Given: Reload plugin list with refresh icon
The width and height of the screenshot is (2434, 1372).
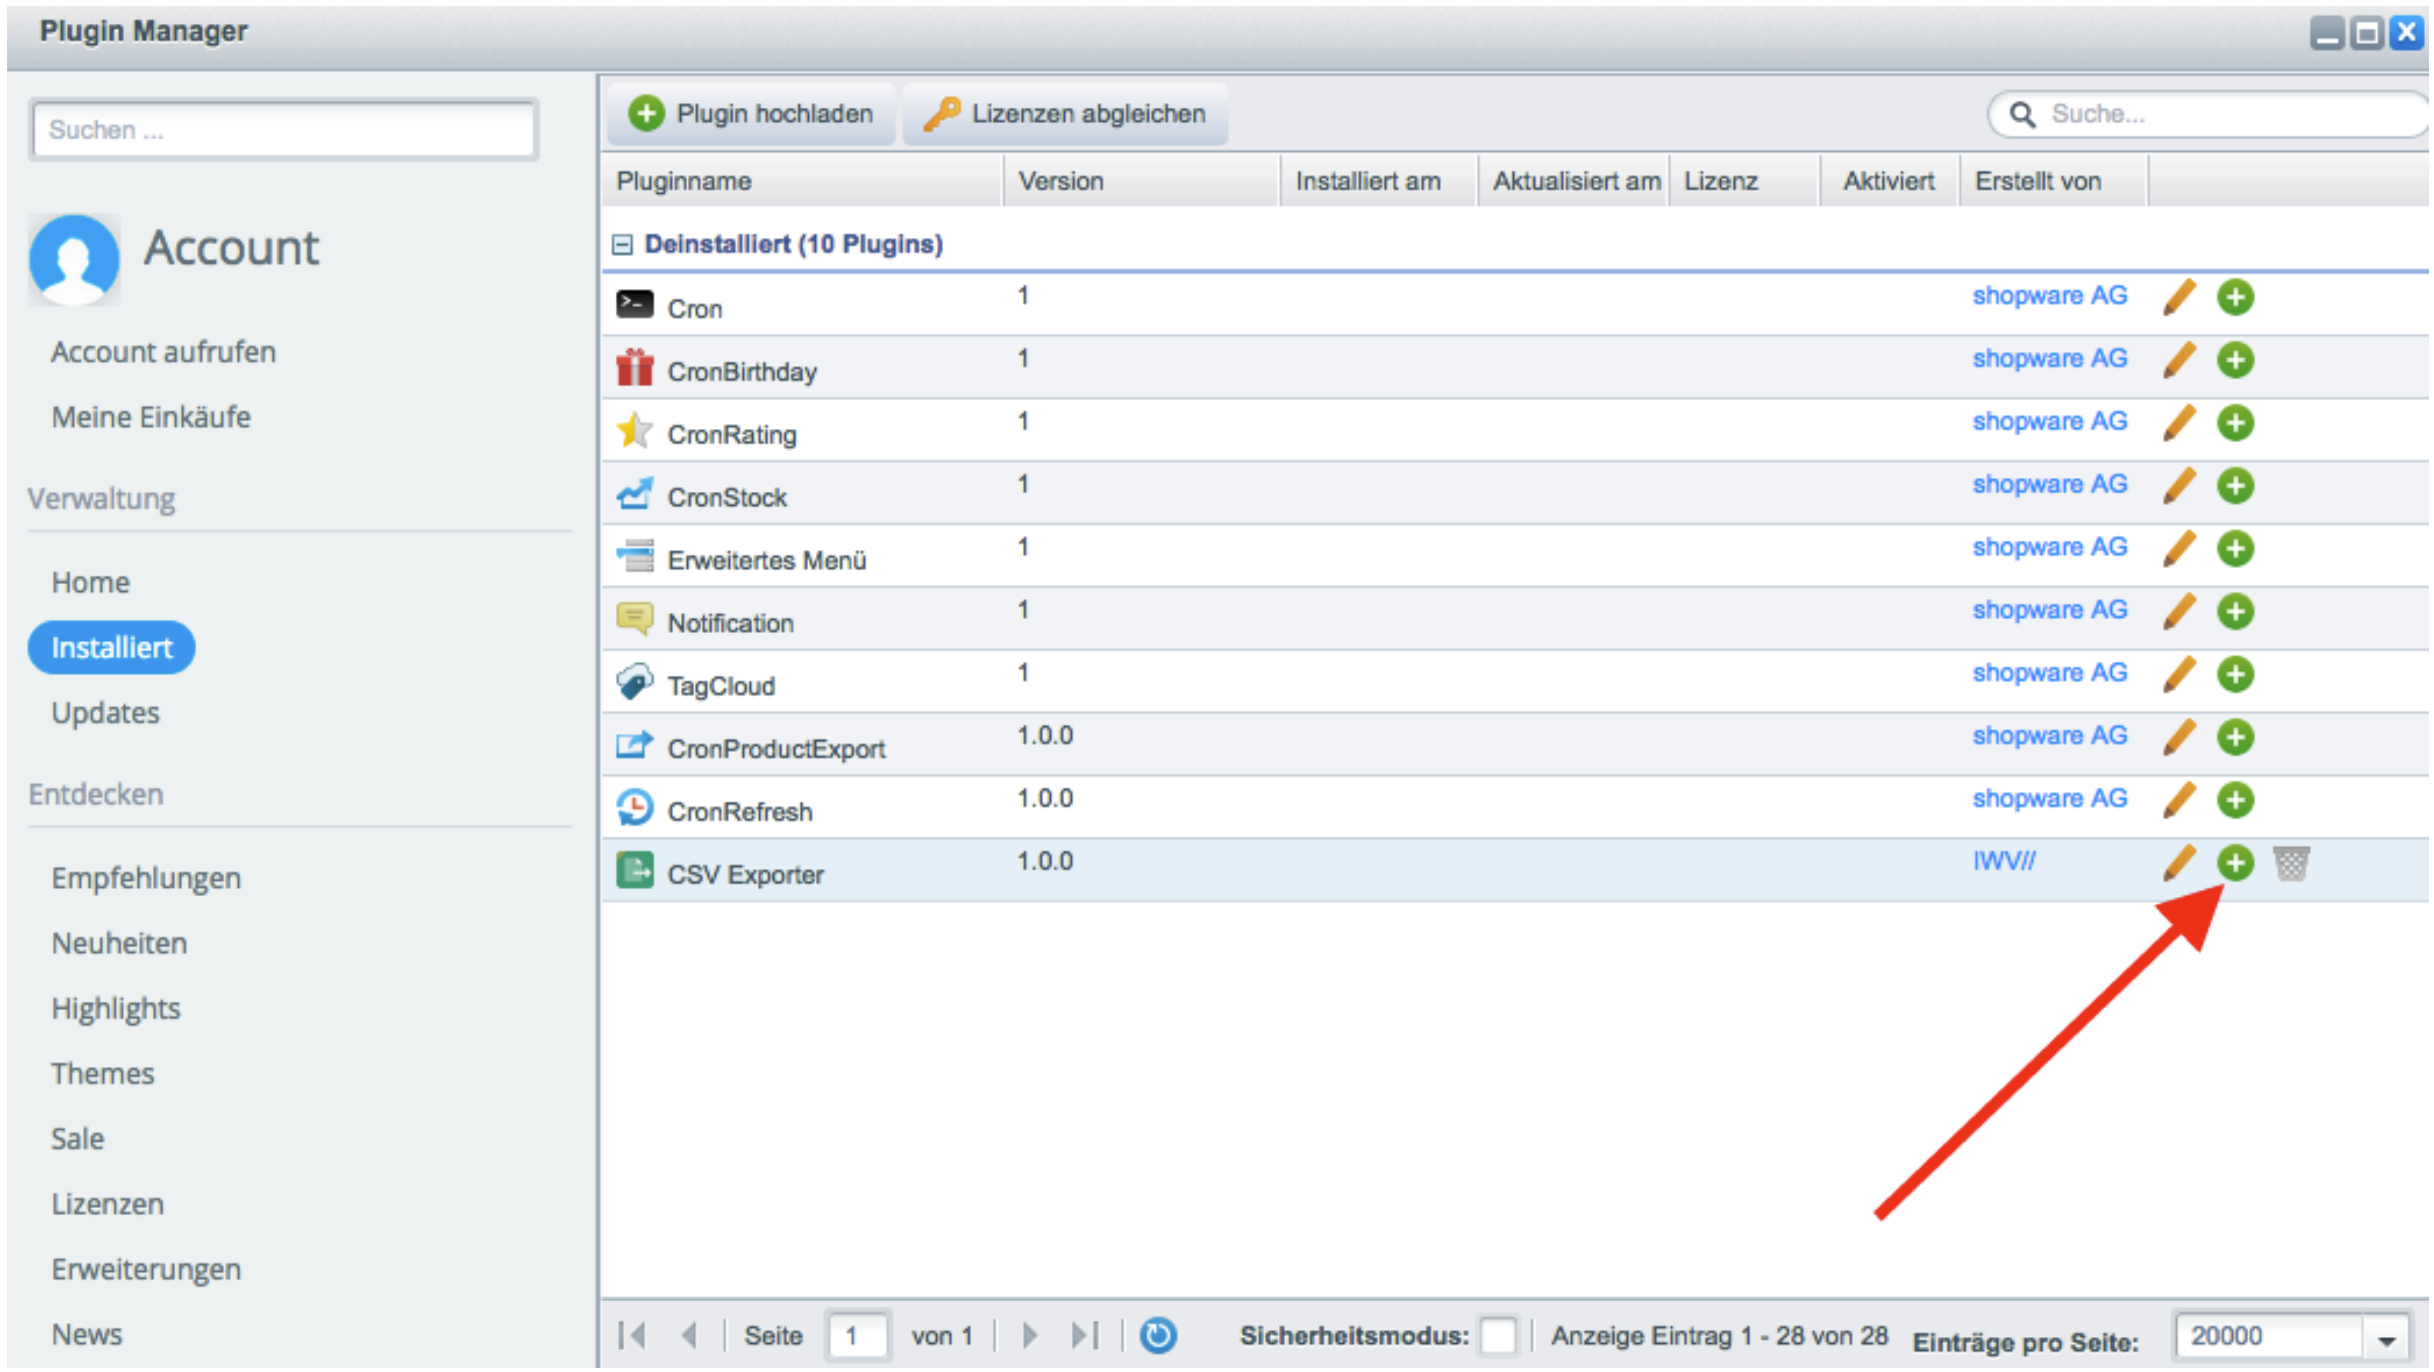Looking at the screenshot, I should click(1157, 1336).
